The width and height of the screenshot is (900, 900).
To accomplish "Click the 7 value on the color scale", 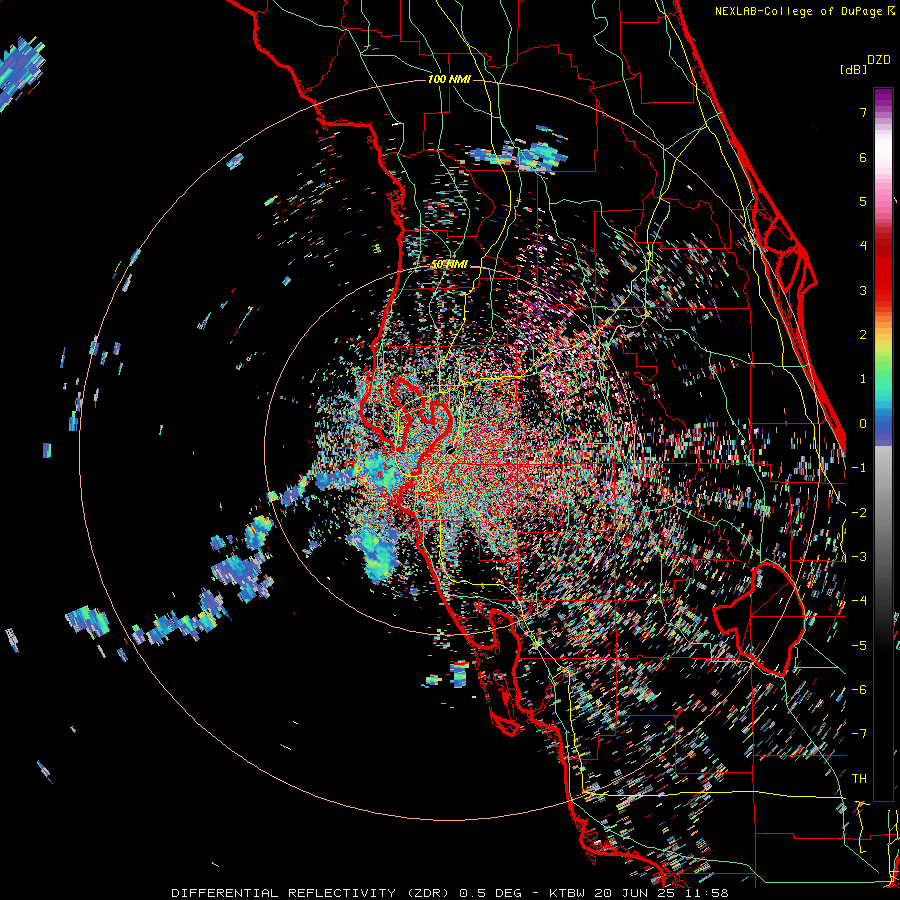I will coord(863,112).
